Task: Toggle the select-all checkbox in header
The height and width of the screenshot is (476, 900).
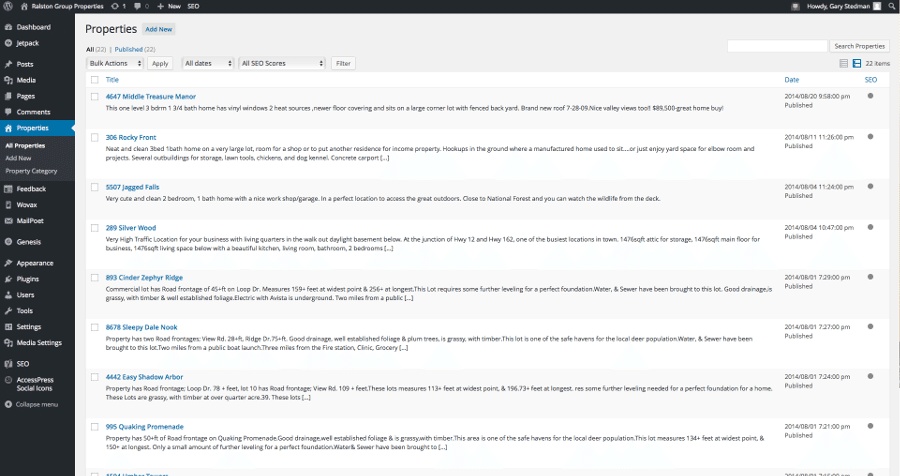Action: coord(95,80)
